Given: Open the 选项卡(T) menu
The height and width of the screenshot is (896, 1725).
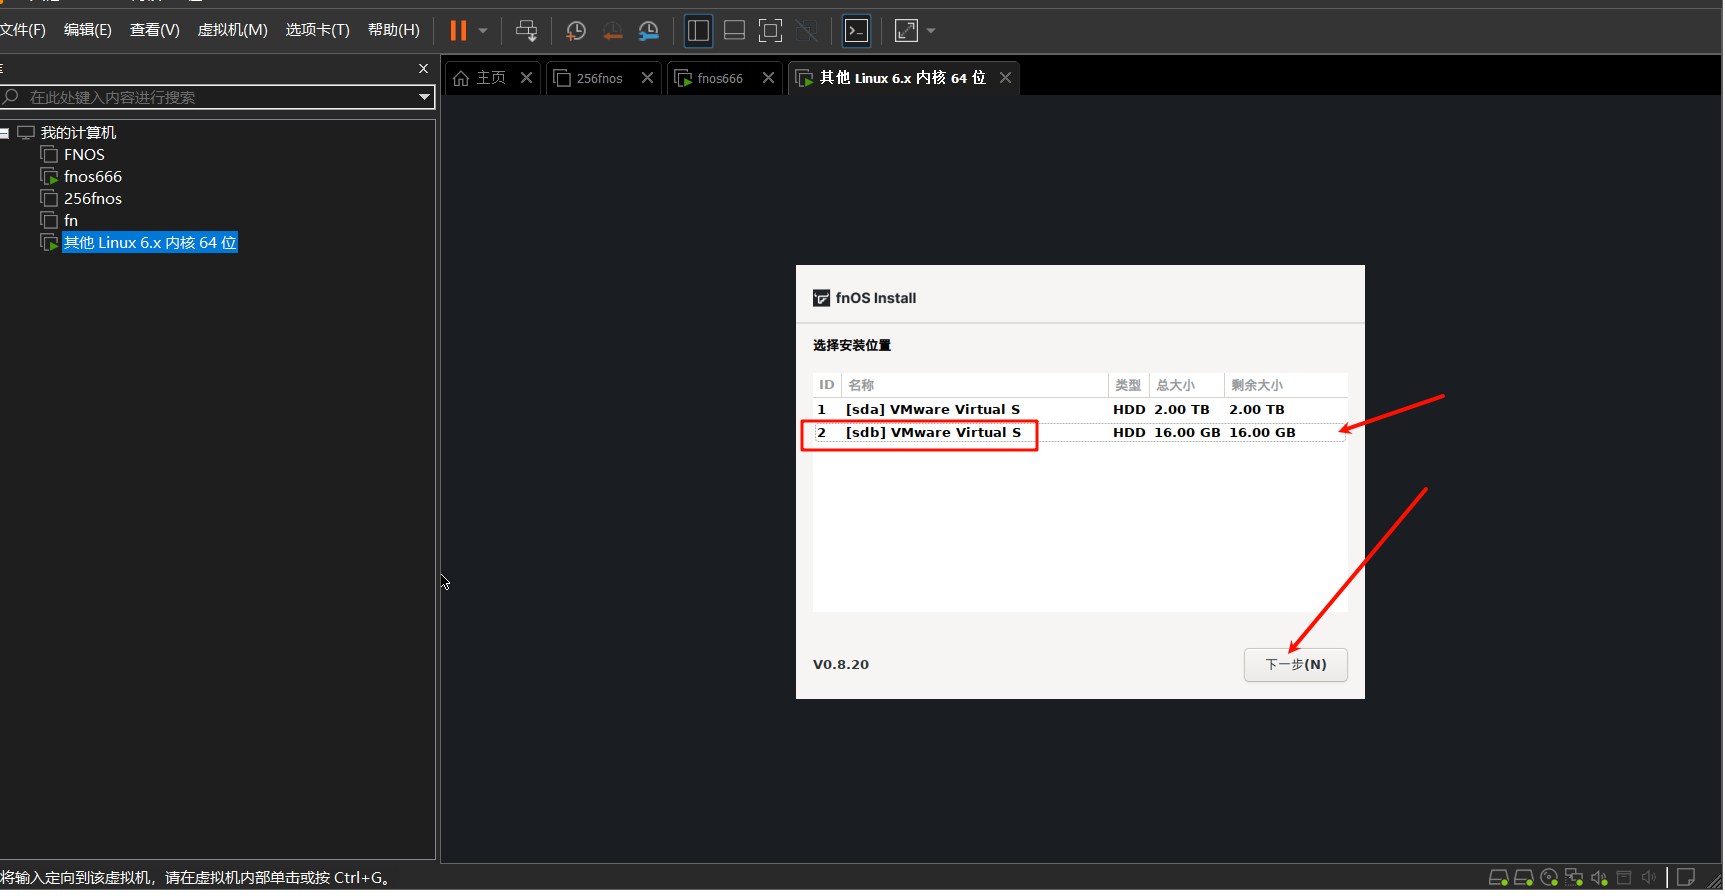Looking at the screenshot, I should pos(318,30).
